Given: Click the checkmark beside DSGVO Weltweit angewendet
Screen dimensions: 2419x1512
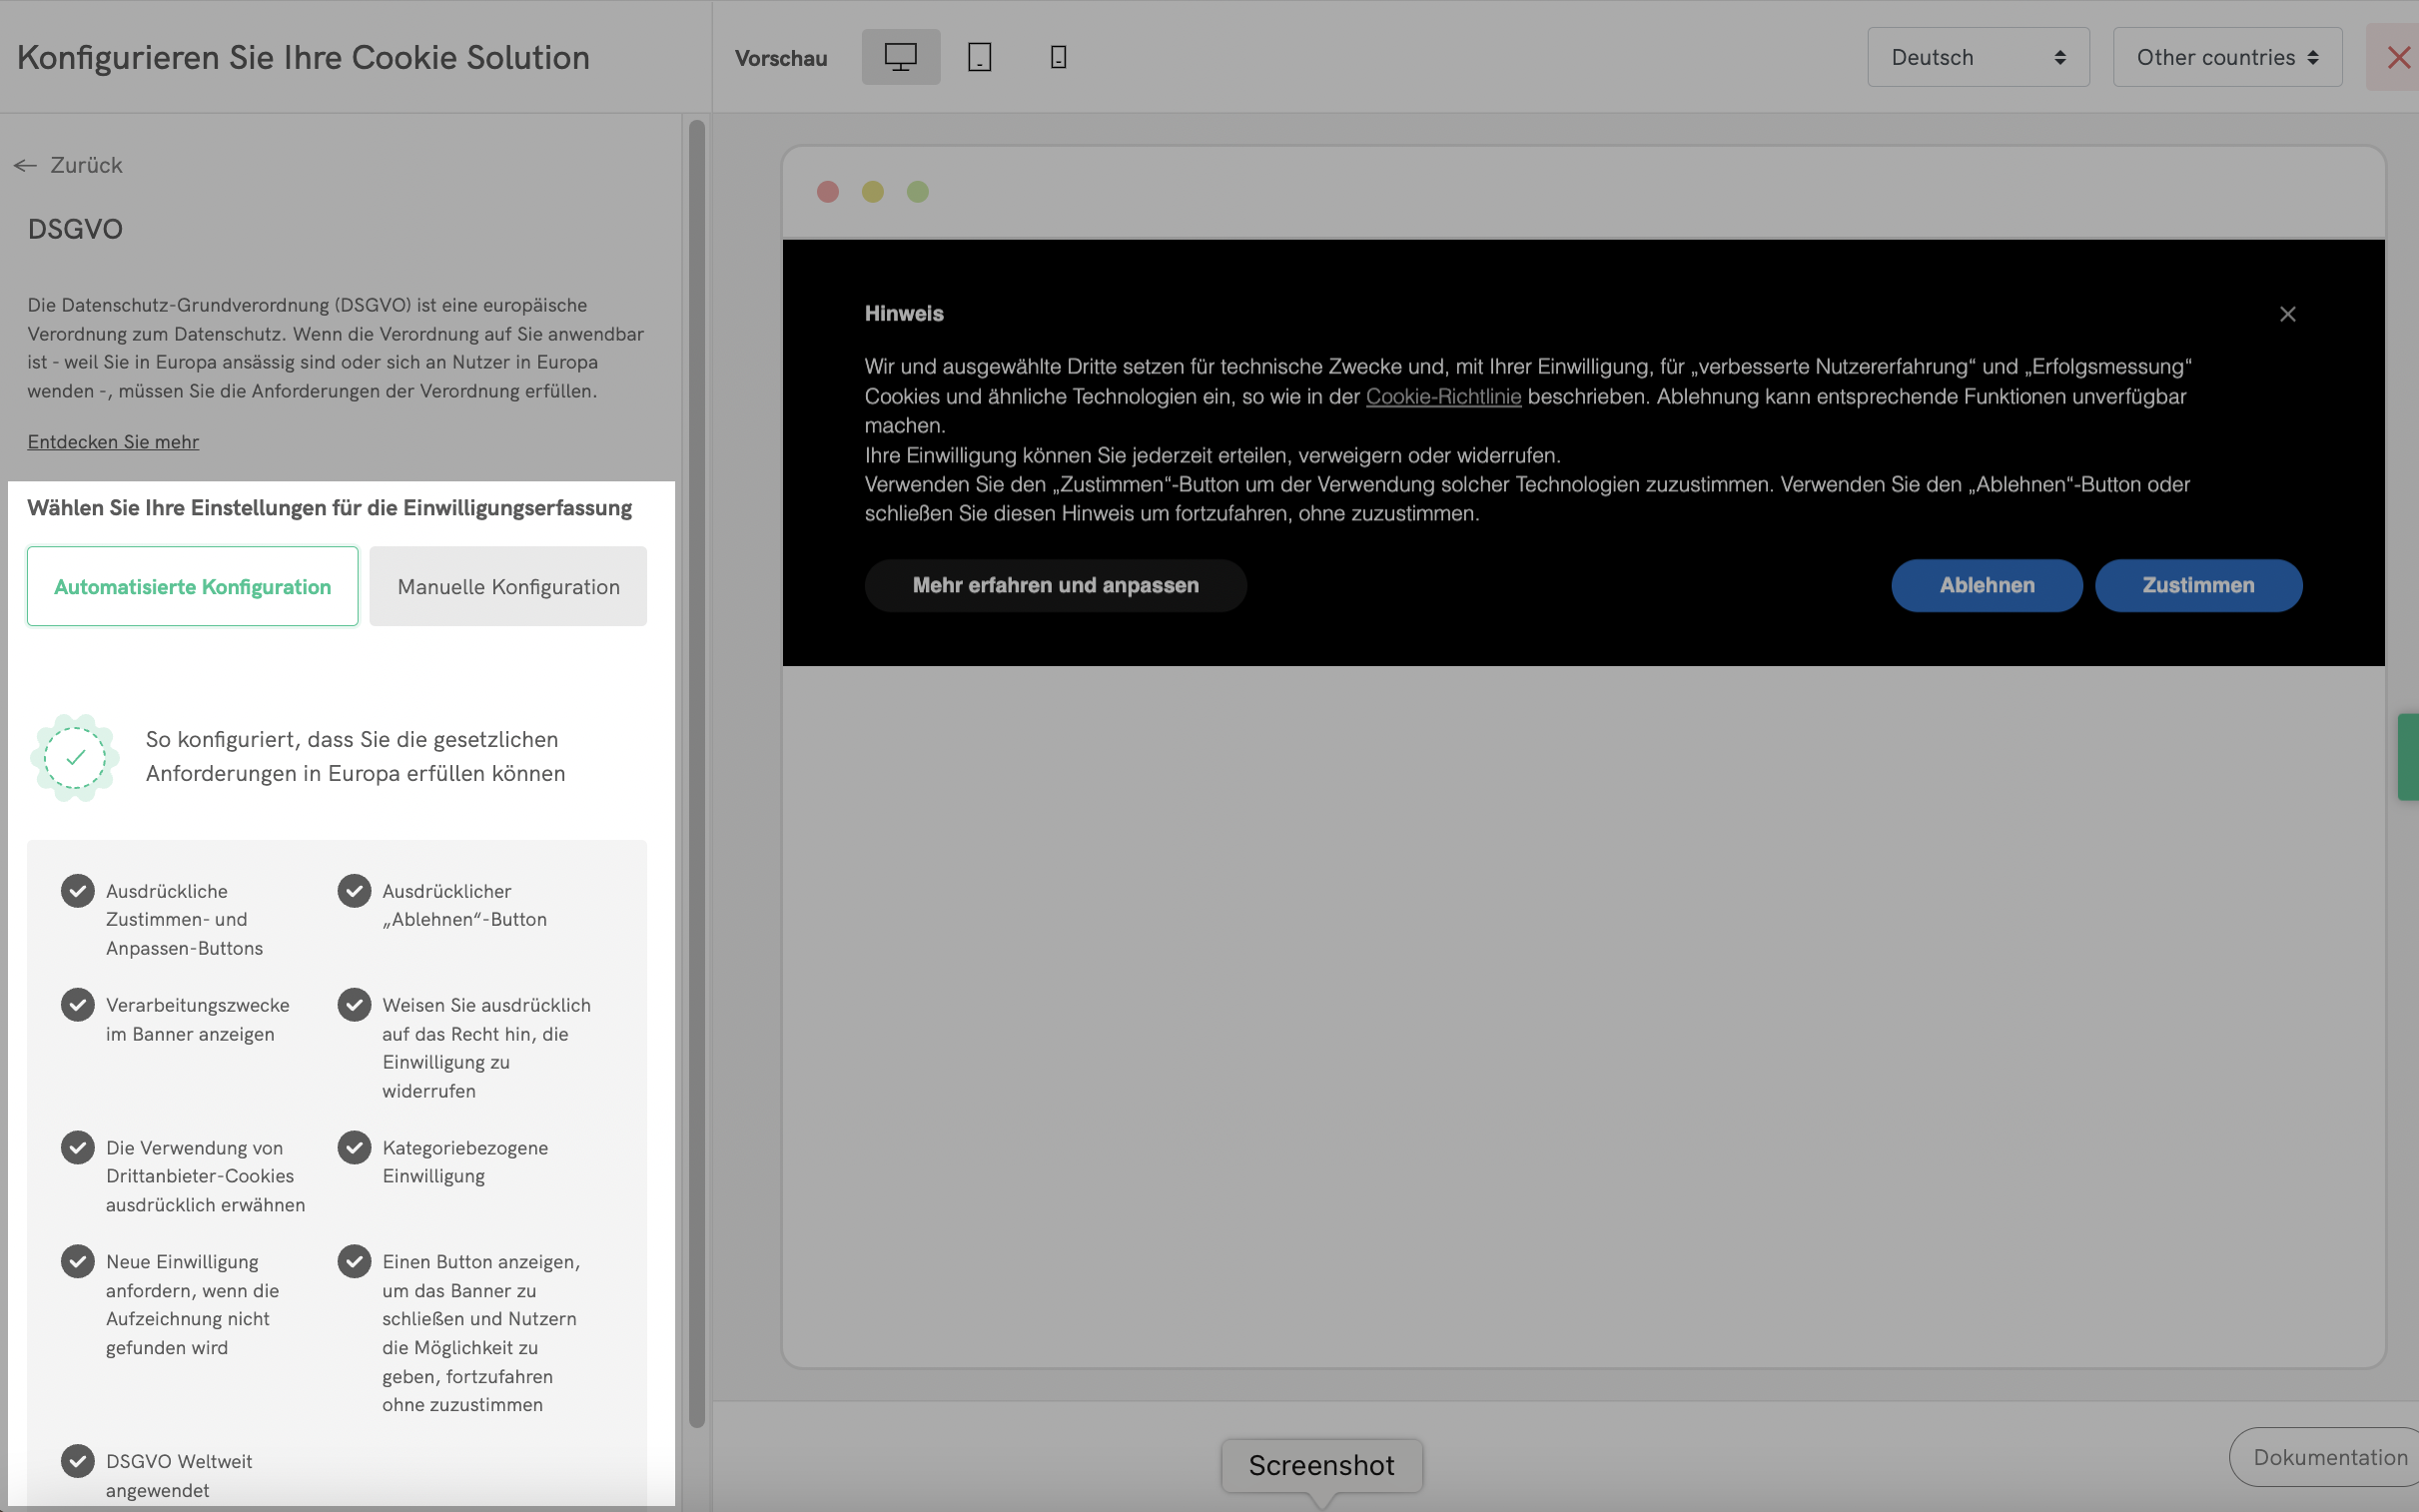Looking at the screenshot, I should click(78, 1461).
